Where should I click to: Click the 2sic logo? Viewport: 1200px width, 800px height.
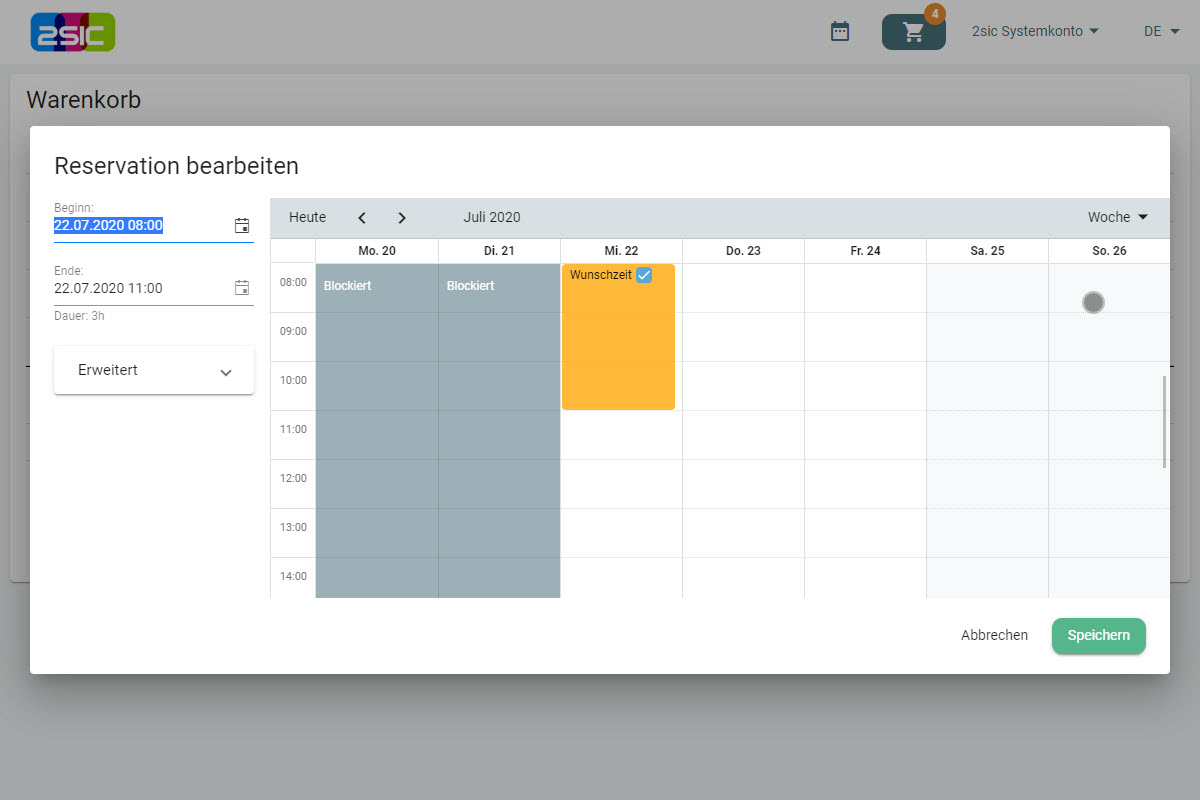[x=73, y=32]
